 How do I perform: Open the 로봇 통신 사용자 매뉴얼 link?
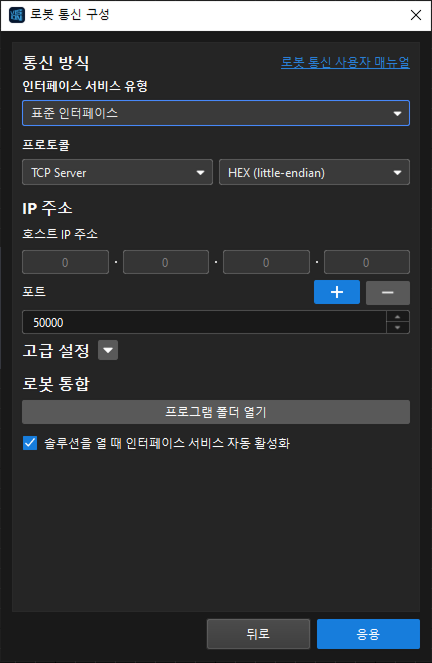pyautogui.click(x=345, y=62)
